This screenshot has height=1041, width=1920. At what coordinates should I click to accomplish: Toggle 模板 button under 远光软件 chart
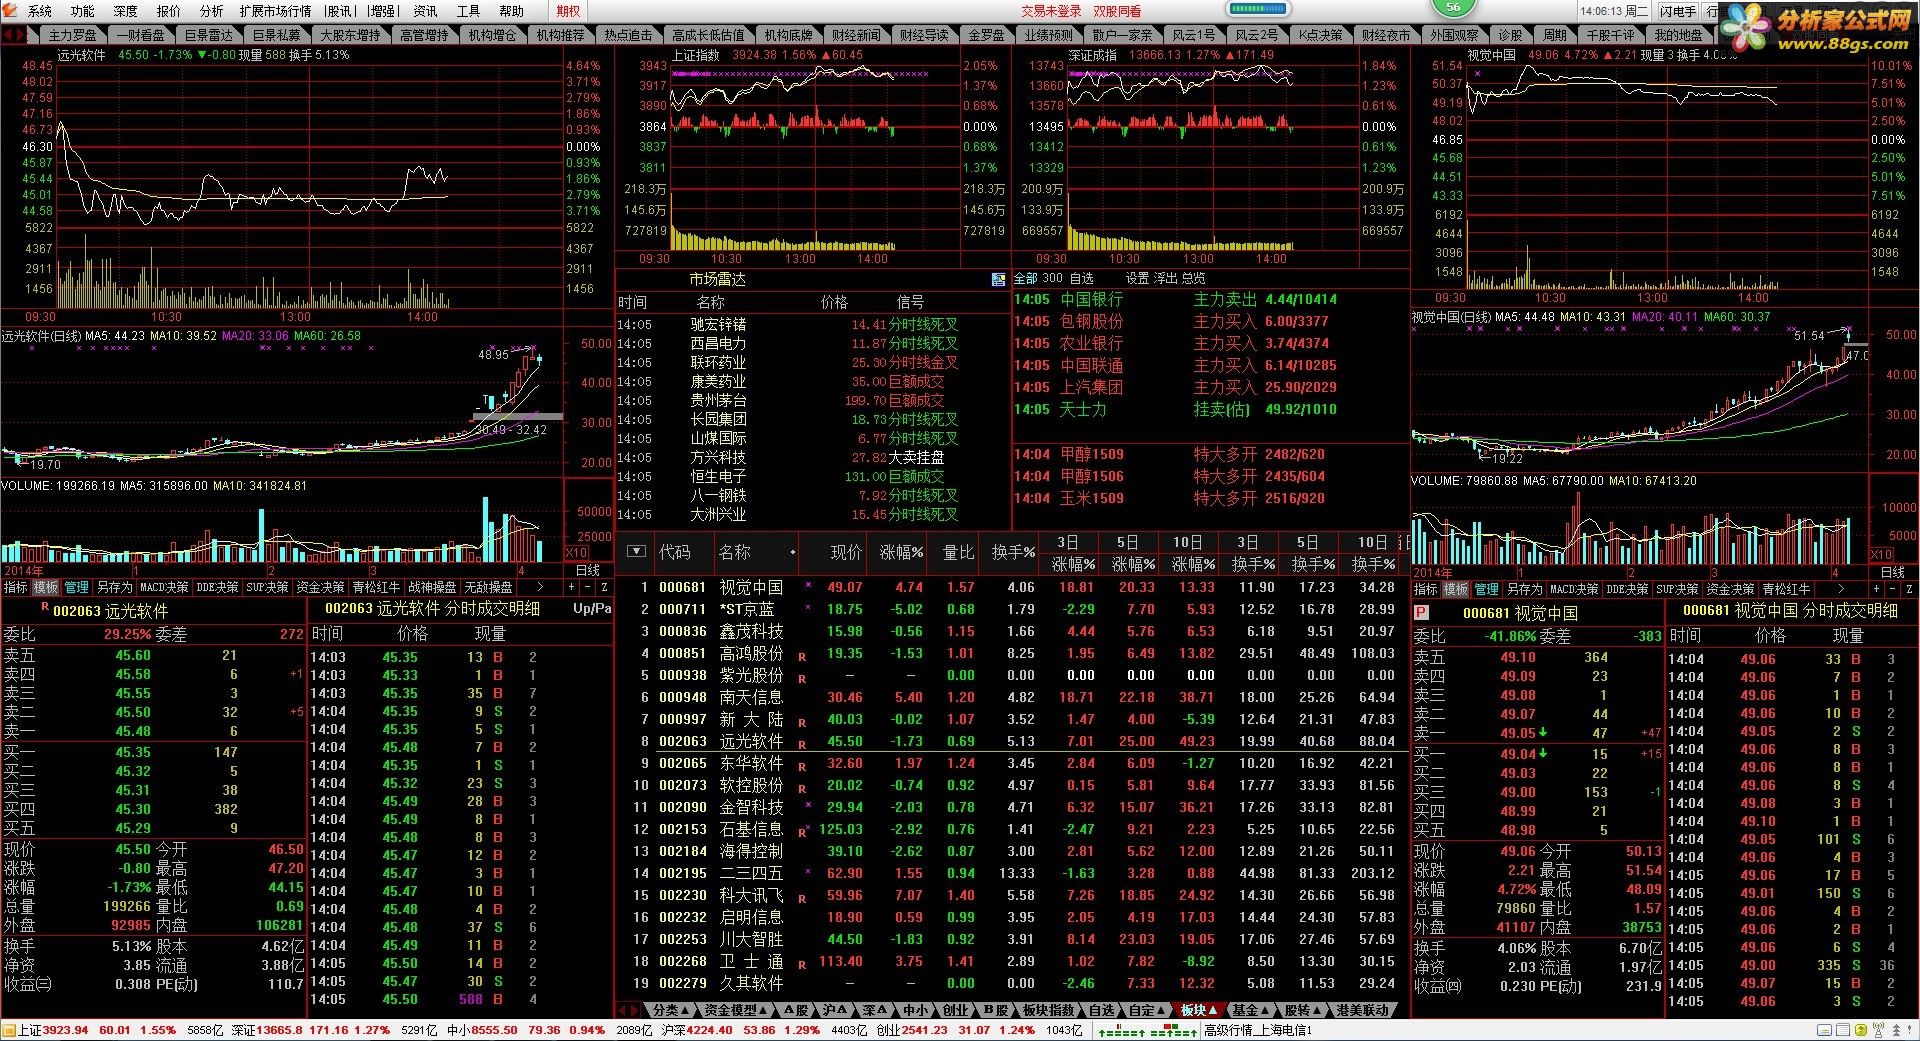point(45,587)
